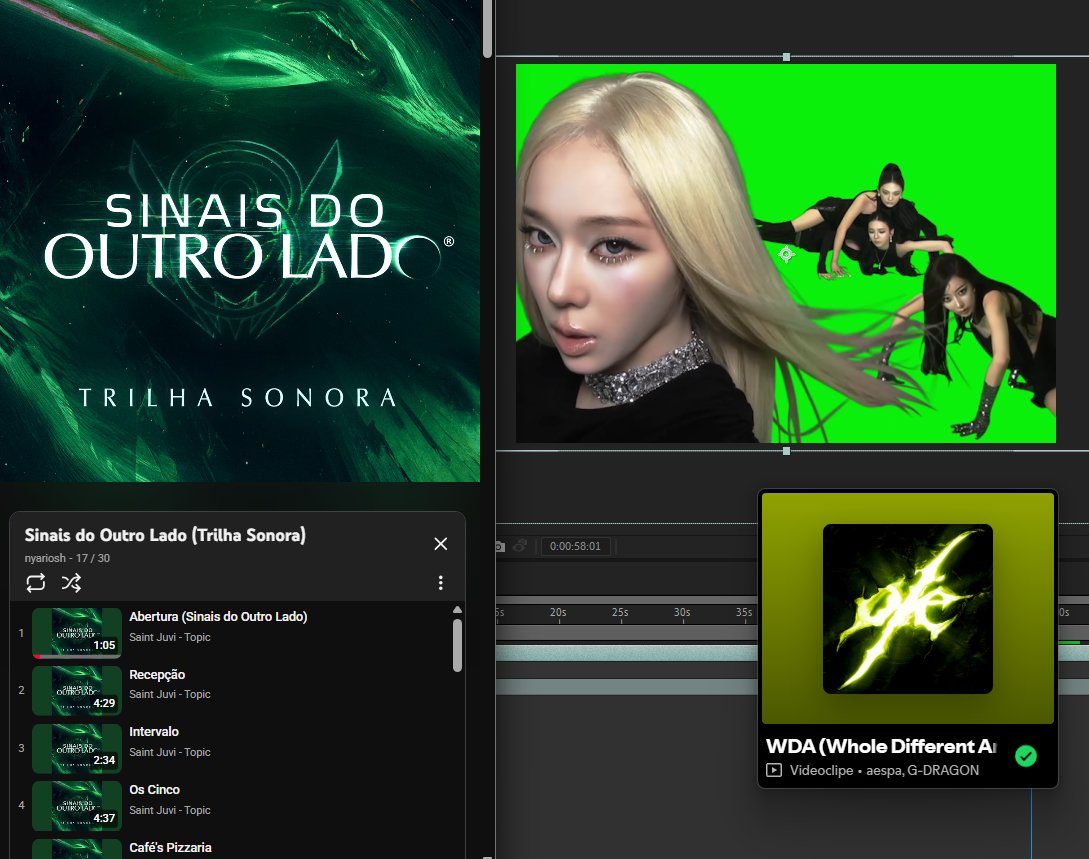Image resolution: width=1089 pixels, height=859 pixels.
Task: Click the Intervalo thumbnail showing 2:34
Action: tap(77, 749)
